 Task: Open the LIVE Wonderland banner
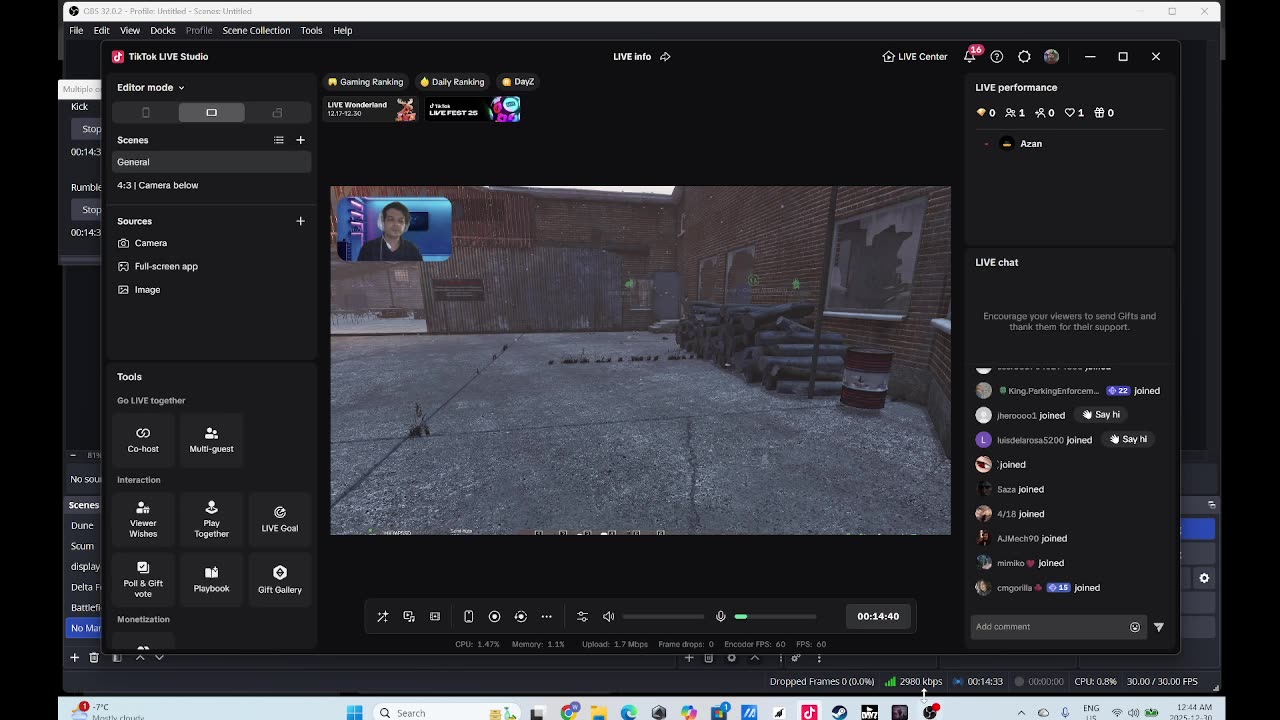click(371, 109)
